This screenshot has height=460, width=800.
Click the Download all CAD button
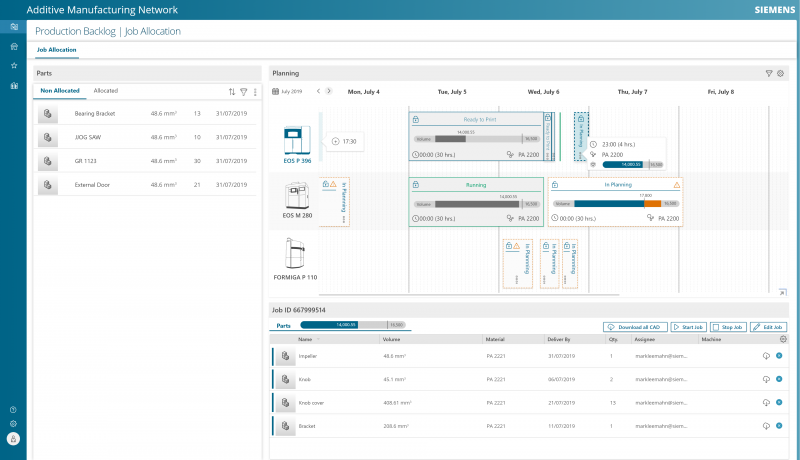(636, 327)
